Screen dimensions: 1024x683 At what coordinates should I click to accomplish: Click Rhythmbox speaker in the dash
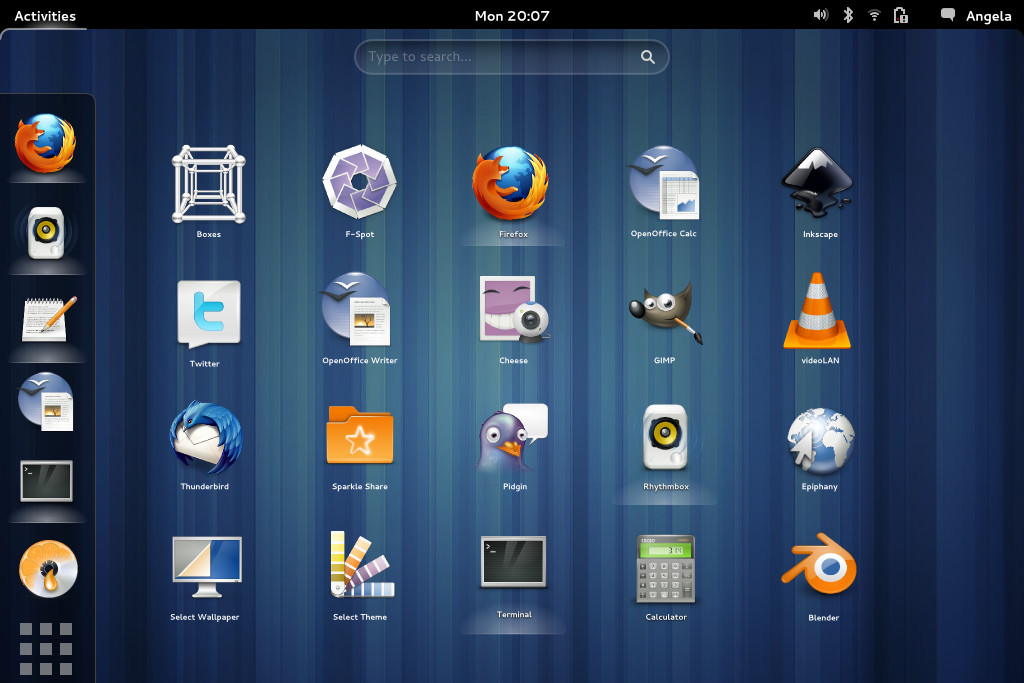pyautogui.click(x=46, y=233)
